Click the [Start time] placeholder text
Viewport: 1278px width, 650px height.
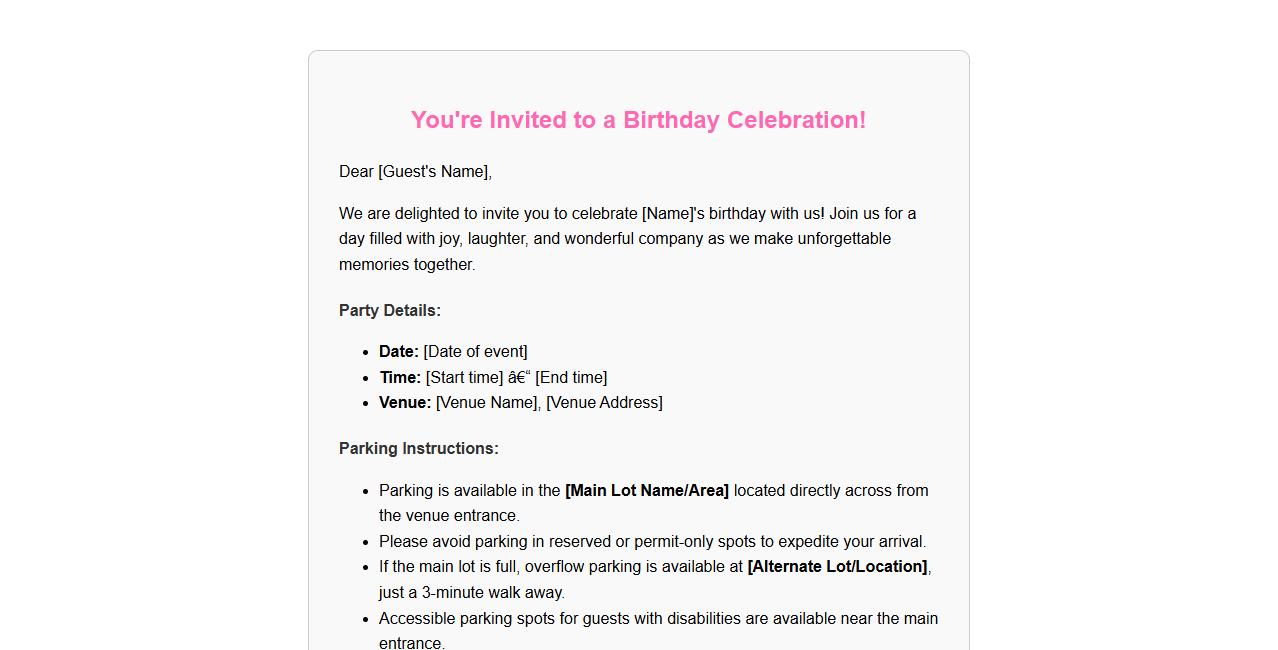[464, 378]
